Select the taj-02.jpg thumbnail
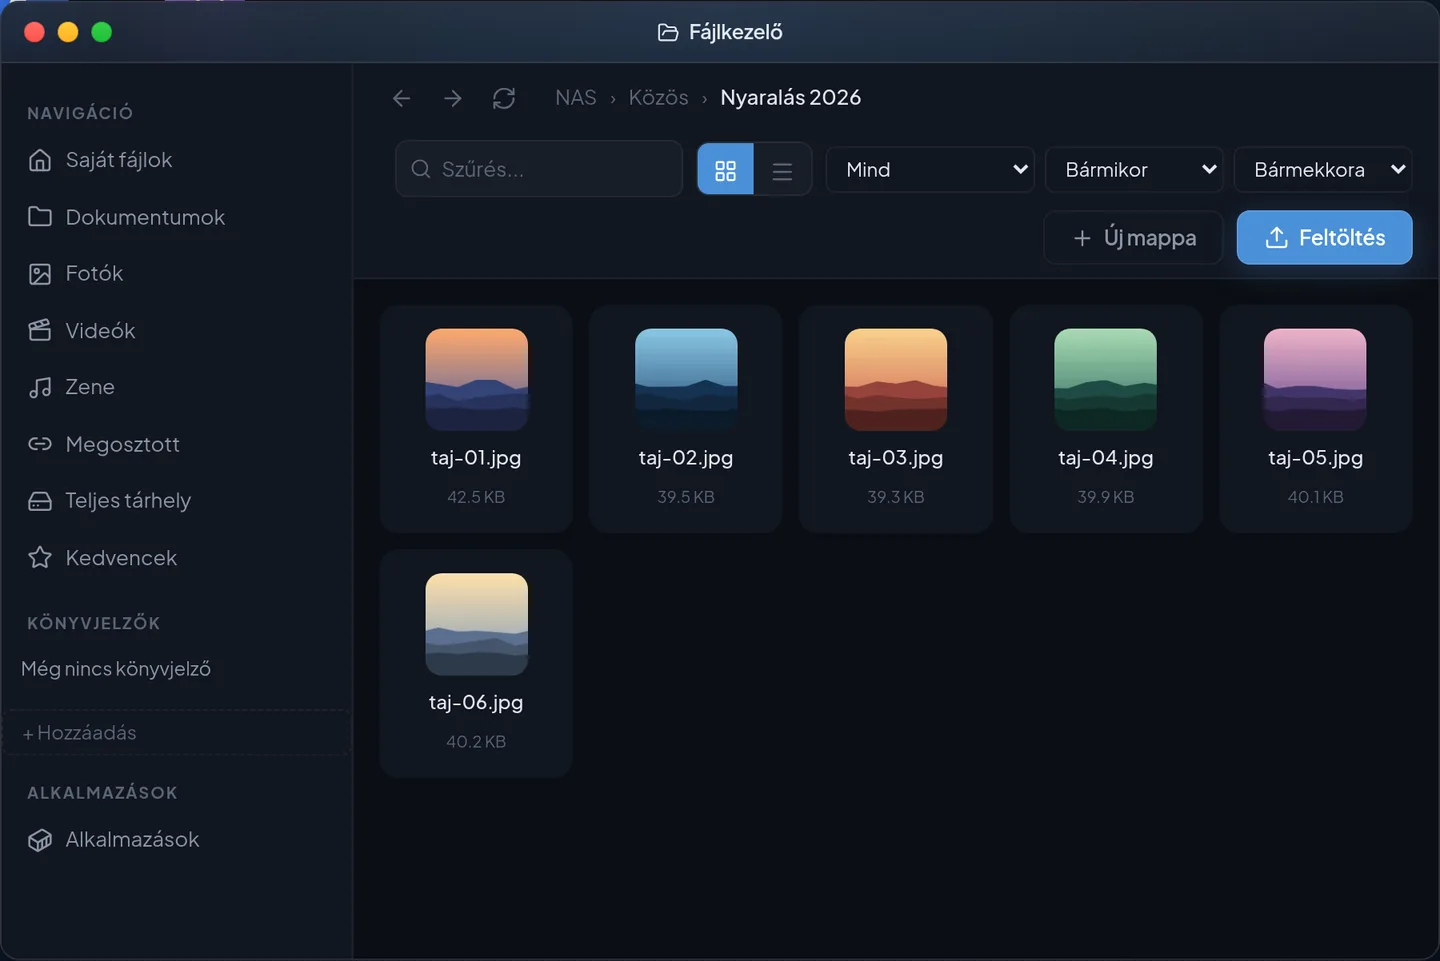The width and height of the screenshot is (1440, 961). coord(686,380)
